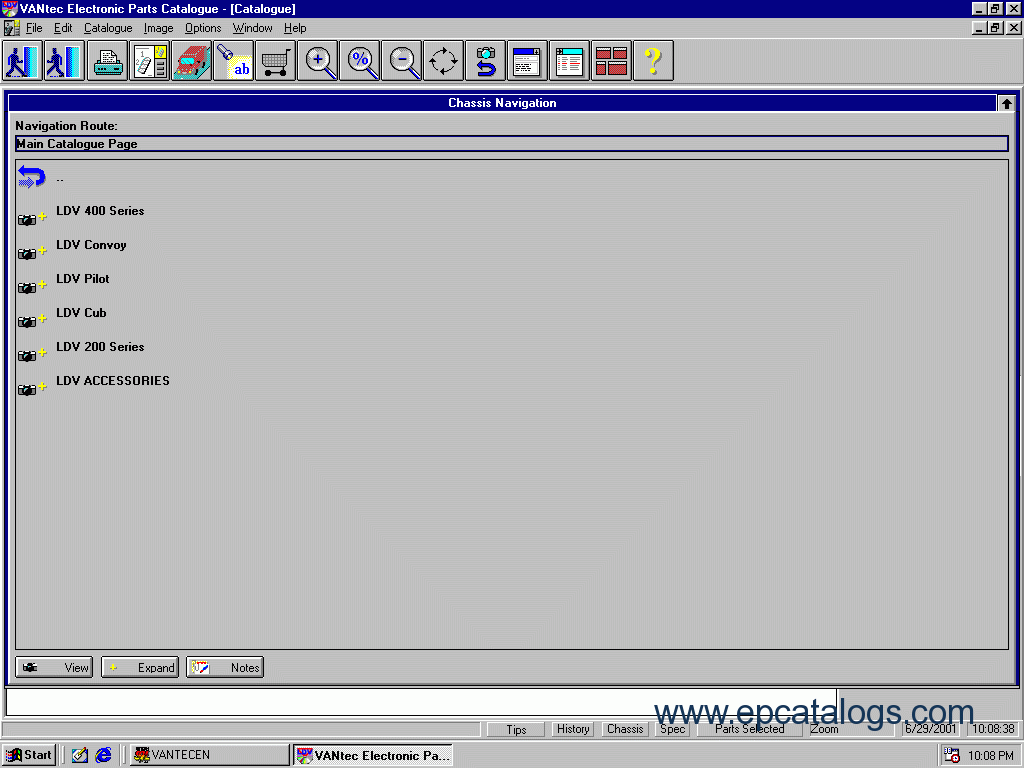Click the History status bar button
Viewport: 1024px width, 768px height.
coord(573,729)
